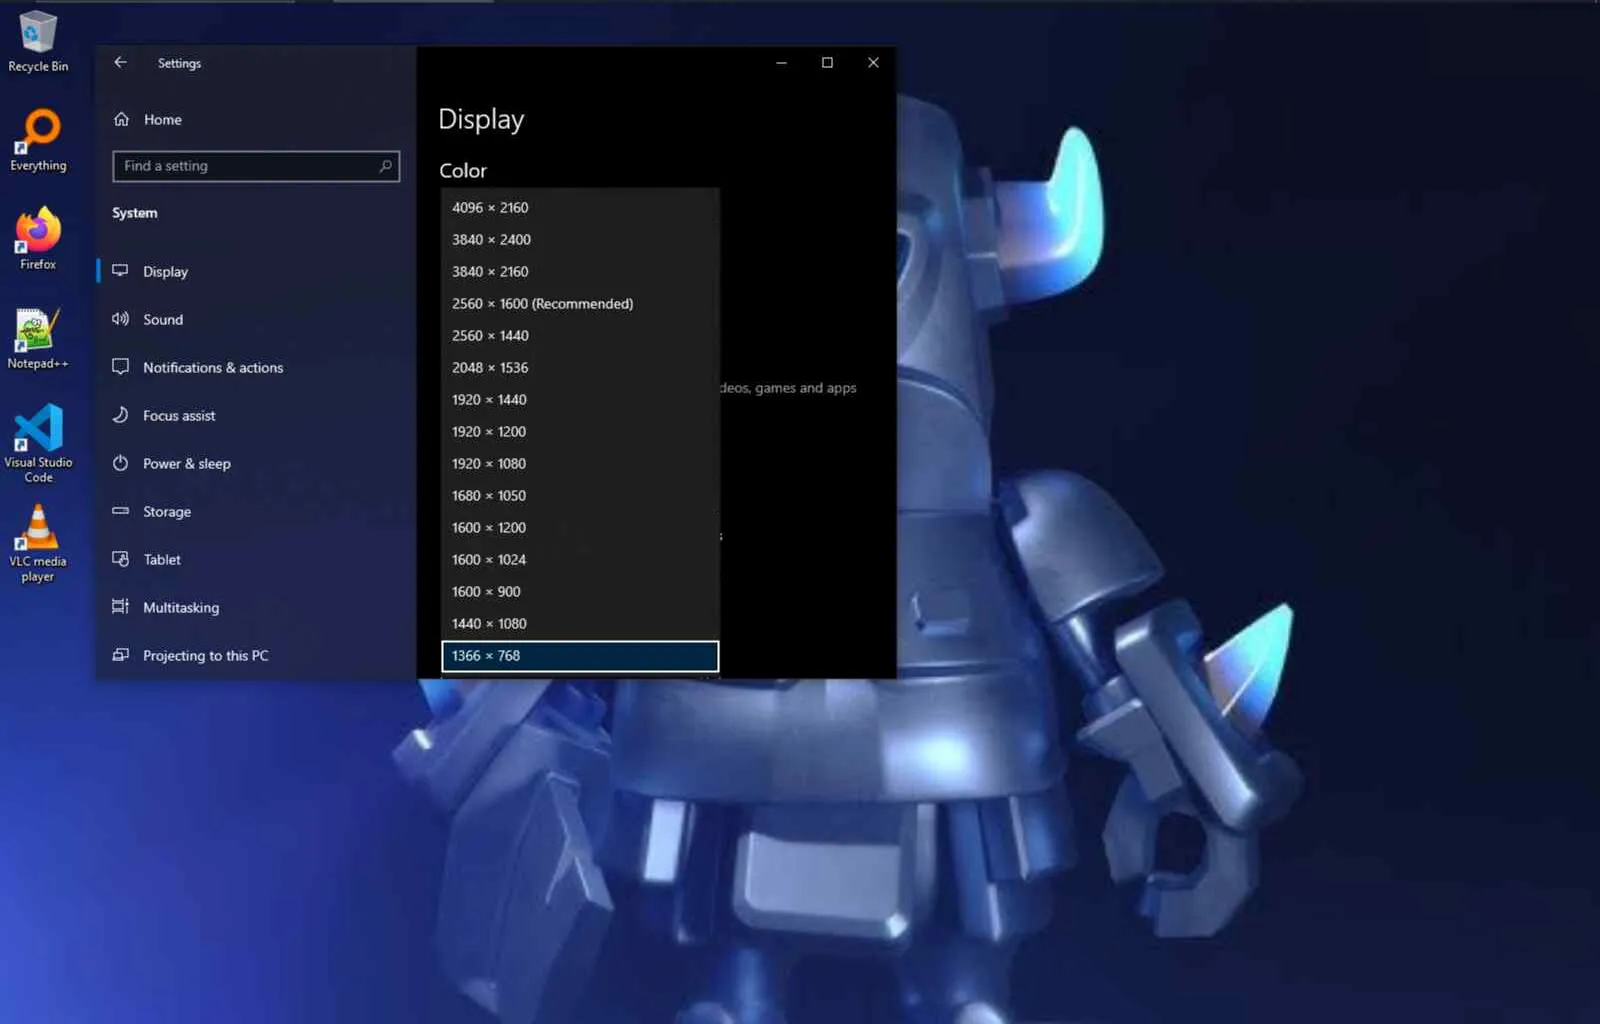1600x1024 pixels.
Task: Click the Focus assist moon icon
Action: tap(120, 415)
